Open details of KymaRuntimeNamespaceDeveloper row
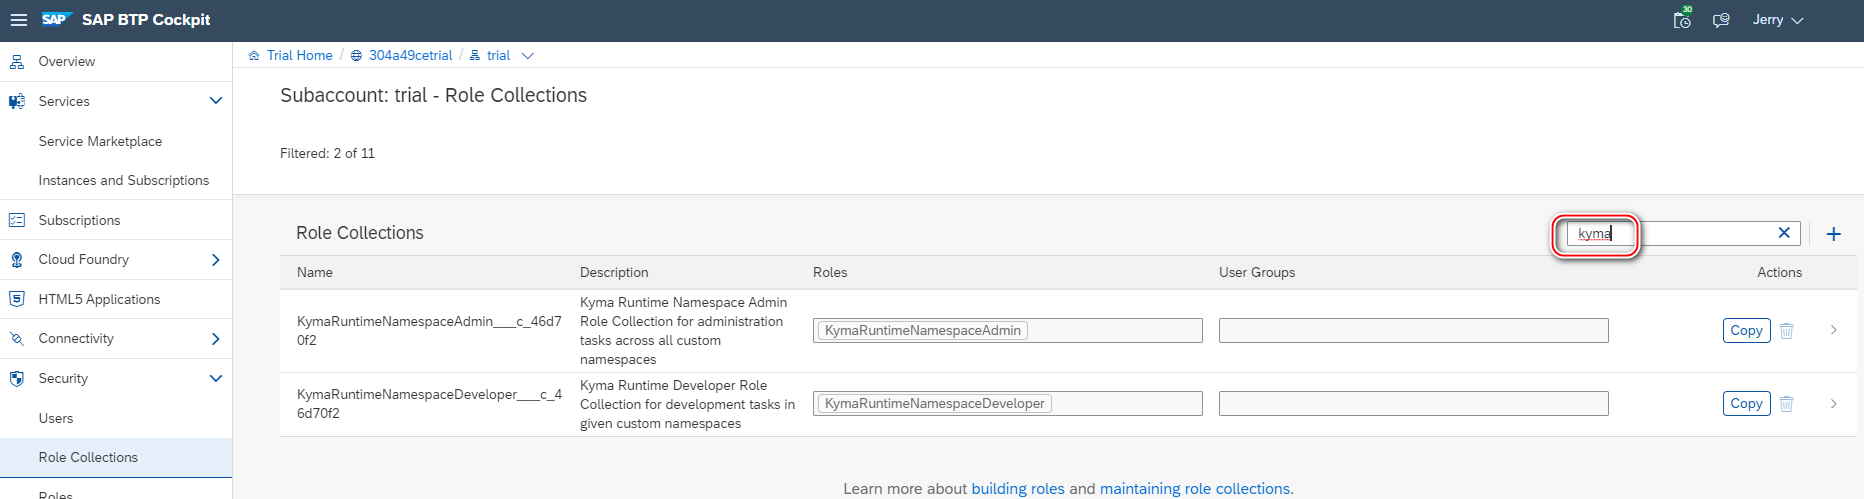Screen dimensions: 1864x499 [x=1833, y=404]
